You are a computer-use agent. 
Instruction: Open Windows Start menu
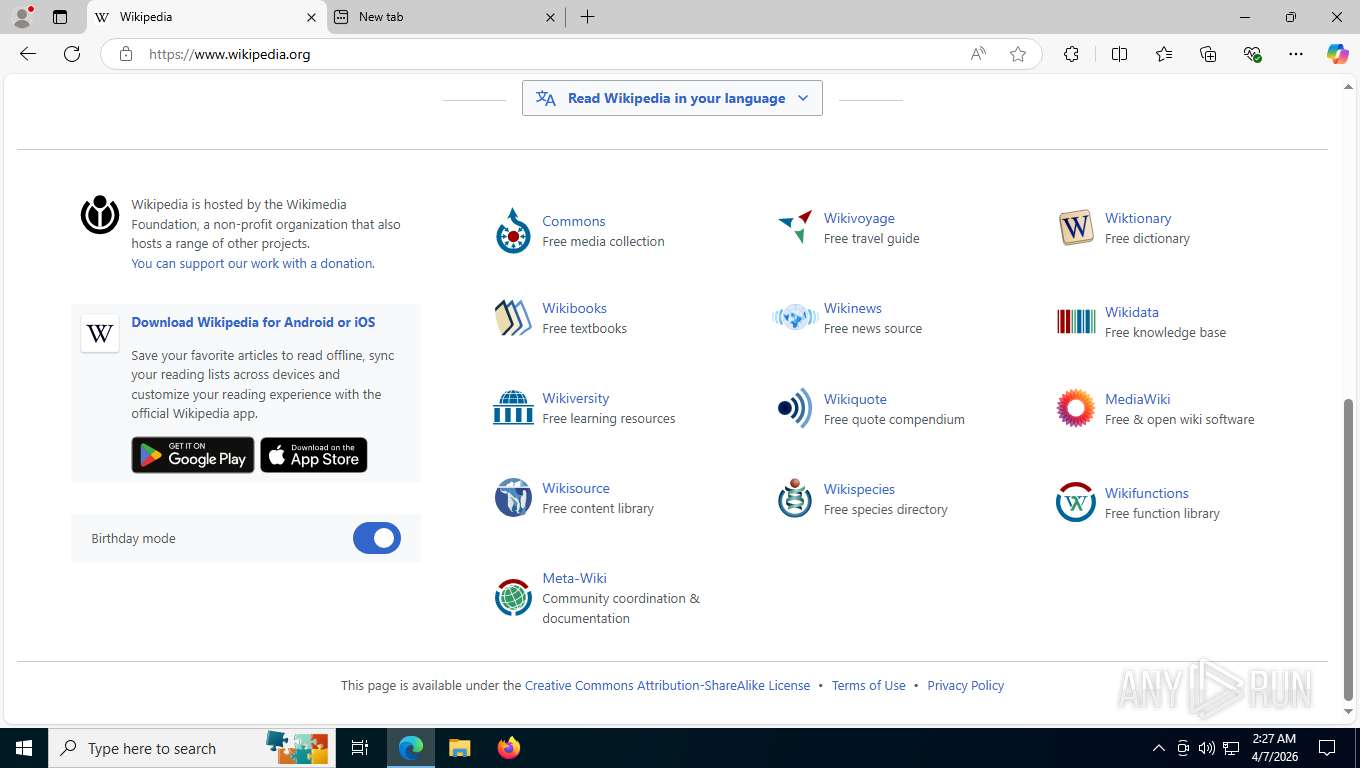[x=24, y=748]
